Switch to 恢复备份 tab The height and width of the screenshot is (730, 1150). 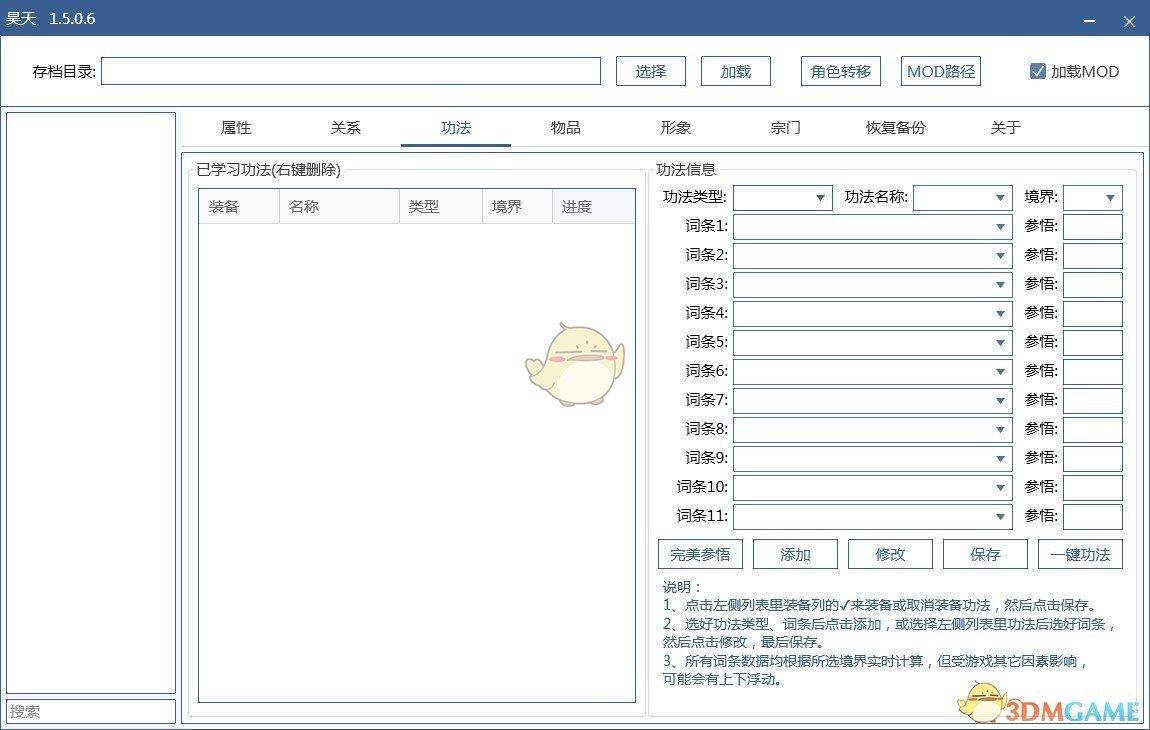[896, 128]
